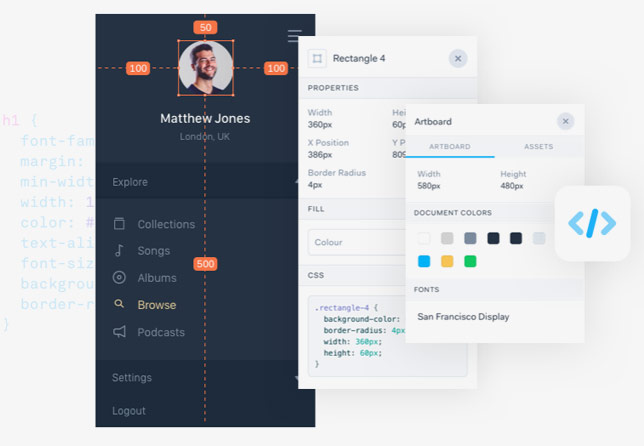Click the Albums disc icon
The height and width of the screenshot is (446, 644).
tap(119, 278)
